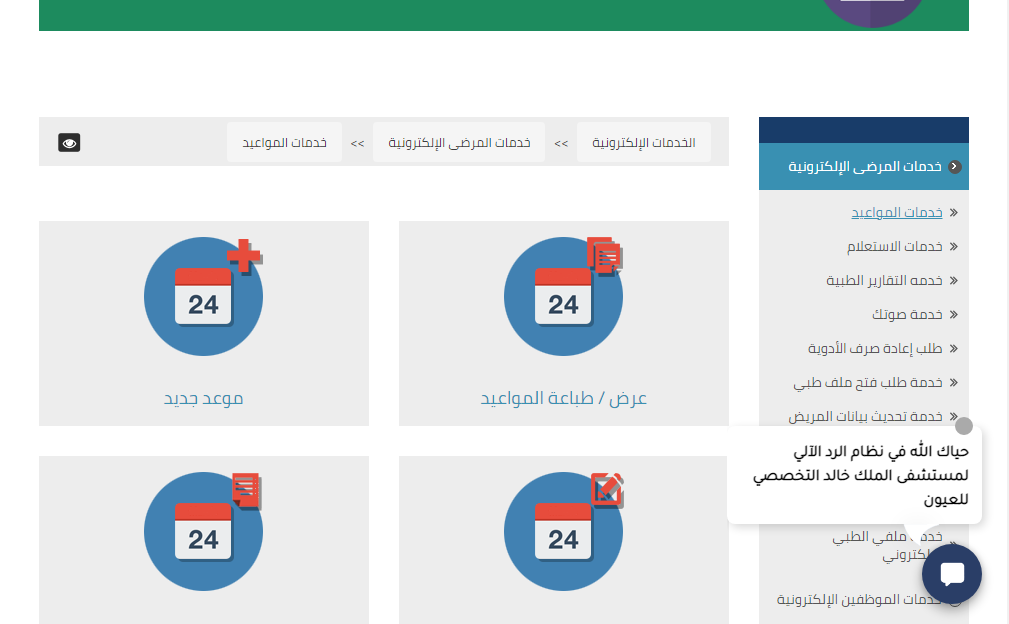Click the موعد جديد text label
The height and width of the screenshot is (624, 1009).
coord(203,398)
